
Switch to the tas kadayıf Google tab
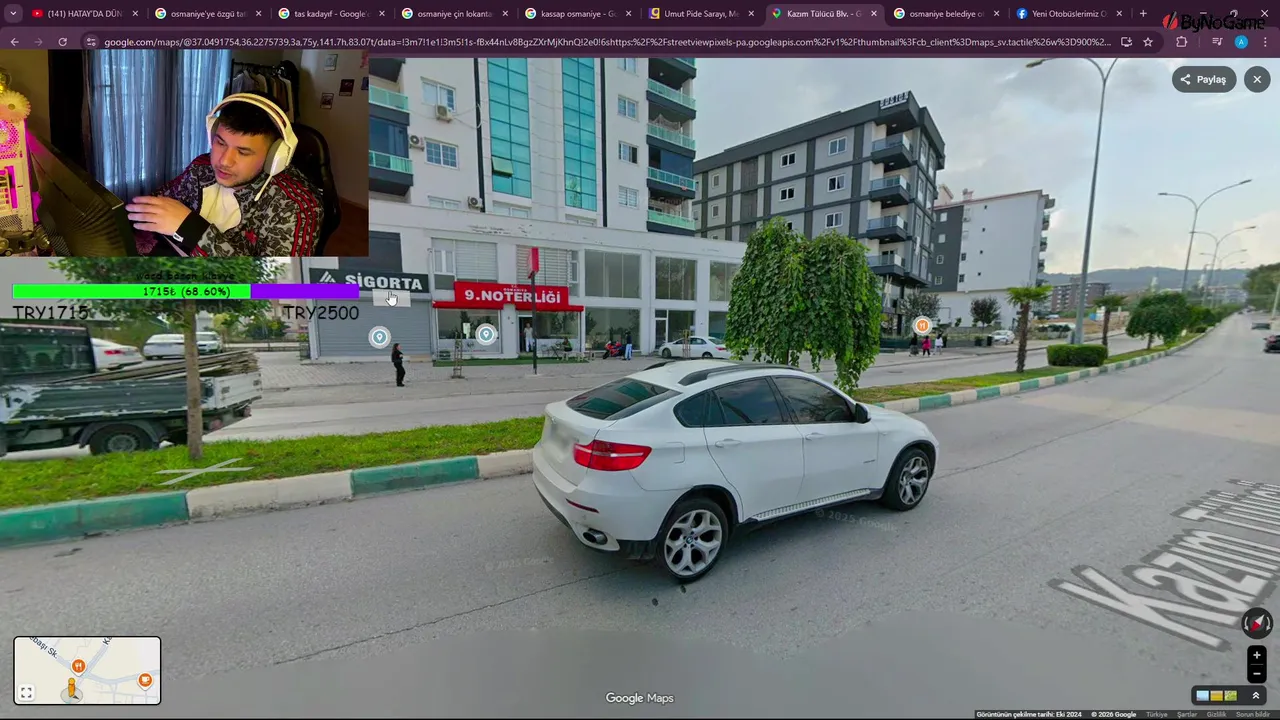331,14
